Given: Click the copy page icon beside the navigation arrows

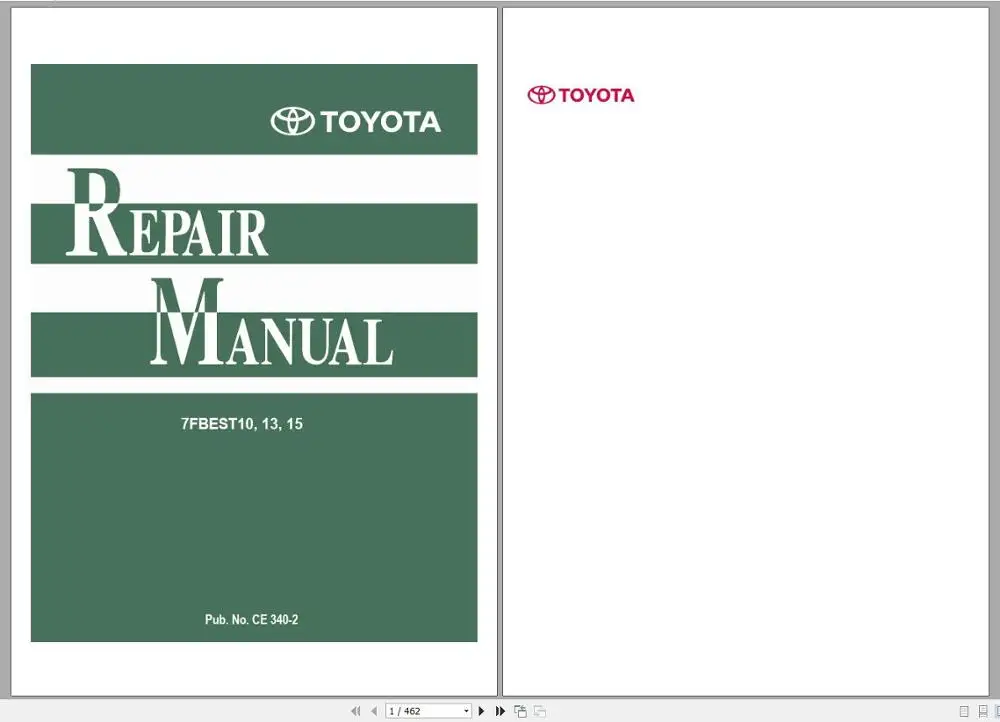Looking at the screenshot, I should coord(520,710).
